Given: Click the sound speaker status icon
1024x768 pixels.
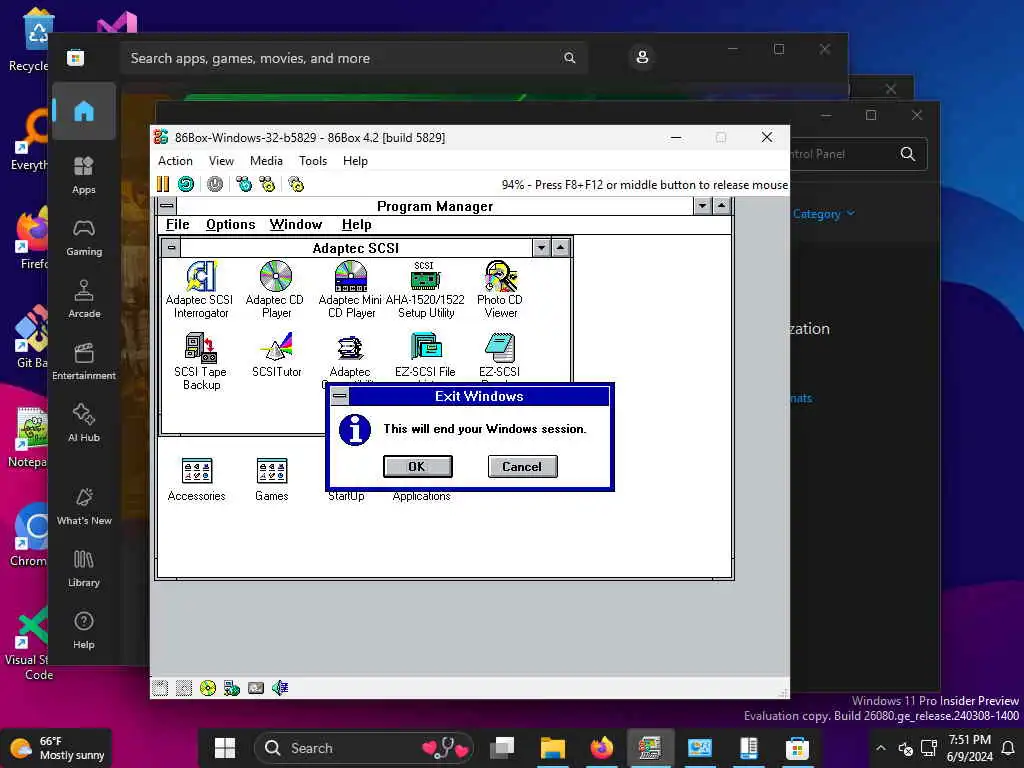Looking at the screenshot, I should (x=280, y=688).
